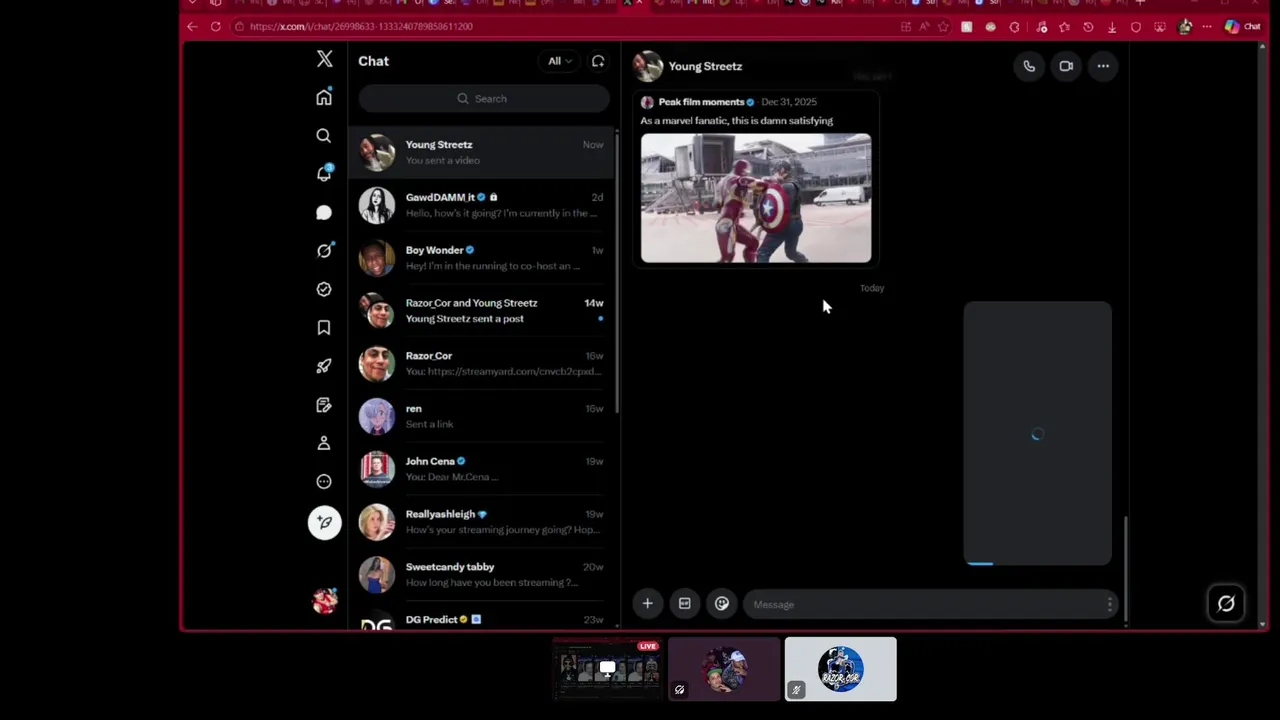Open the More circle menu in sidebar
This screenshot has width=1280, height=720.
pos(324,482)
